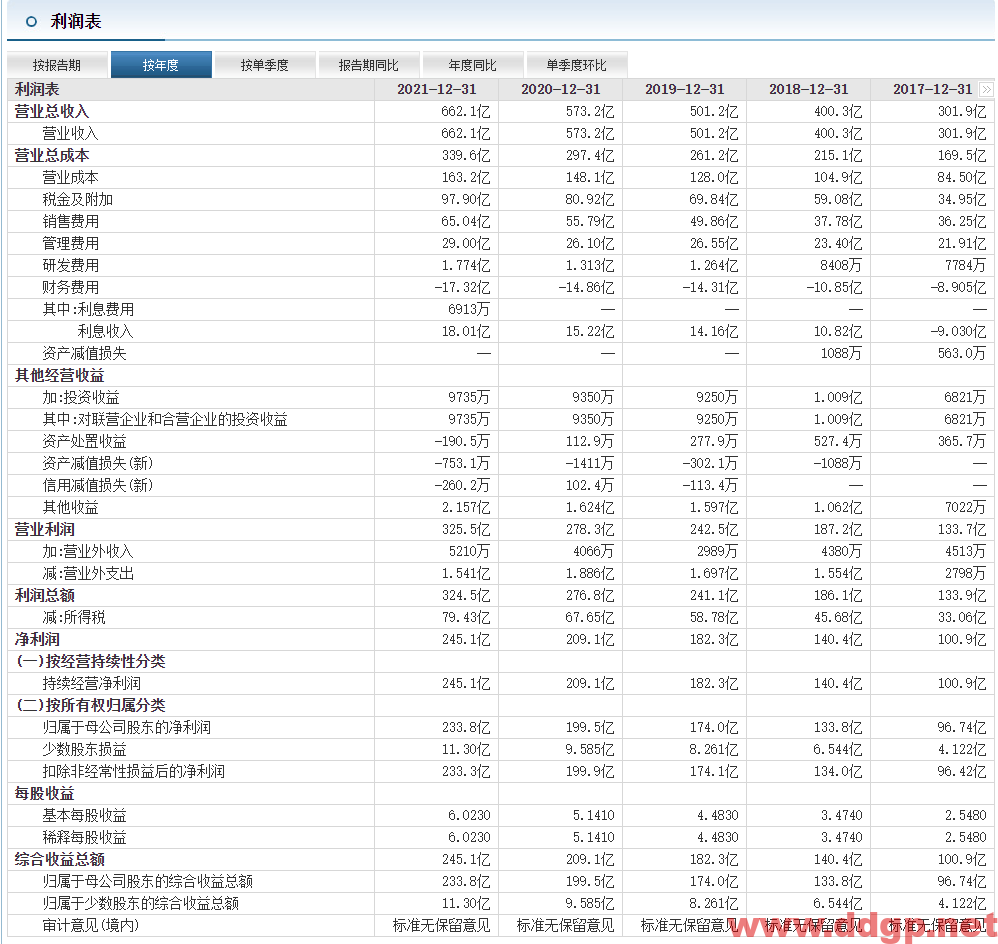
Task: Click the 营业成本 row label
Action: (70, 178)
